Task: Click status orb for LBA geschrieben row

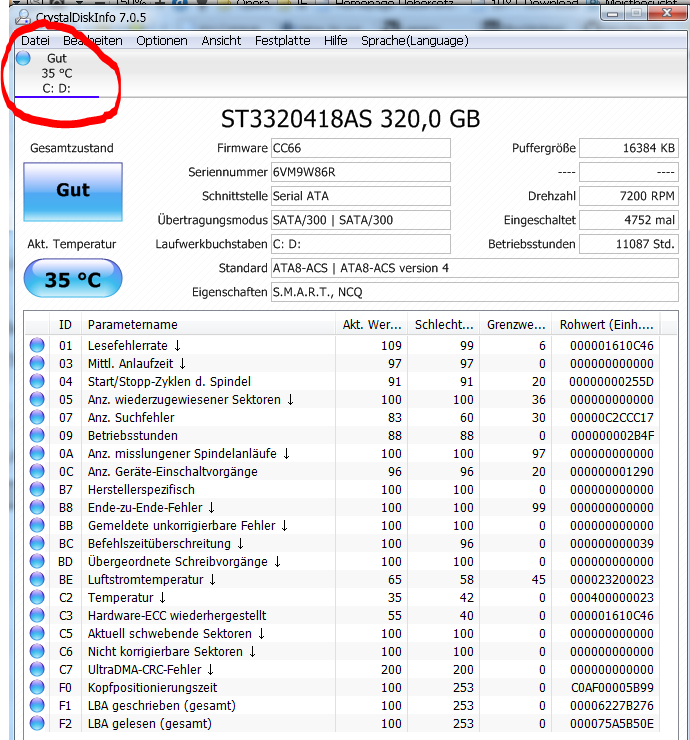Action: [37, 705]
